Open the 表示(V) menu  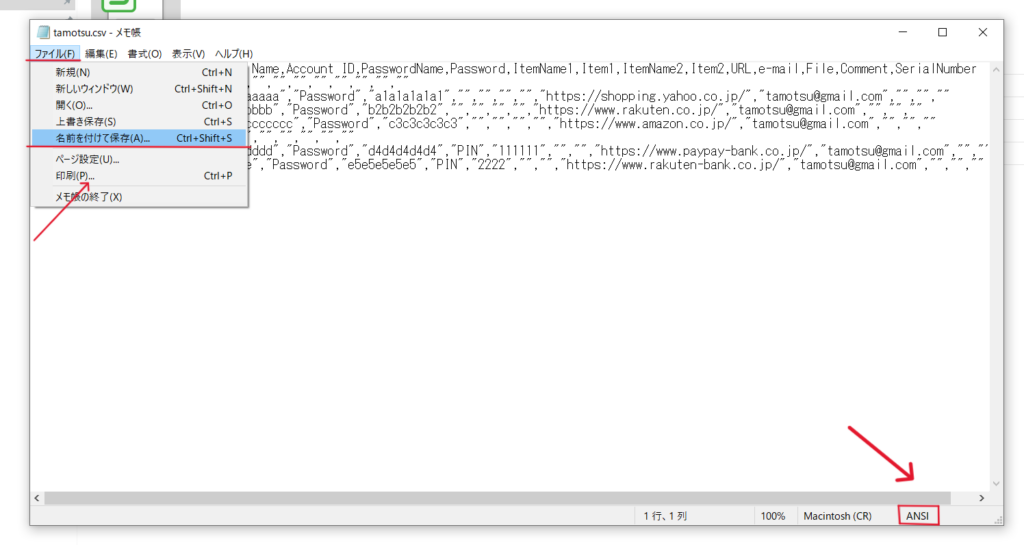(188, 53)
